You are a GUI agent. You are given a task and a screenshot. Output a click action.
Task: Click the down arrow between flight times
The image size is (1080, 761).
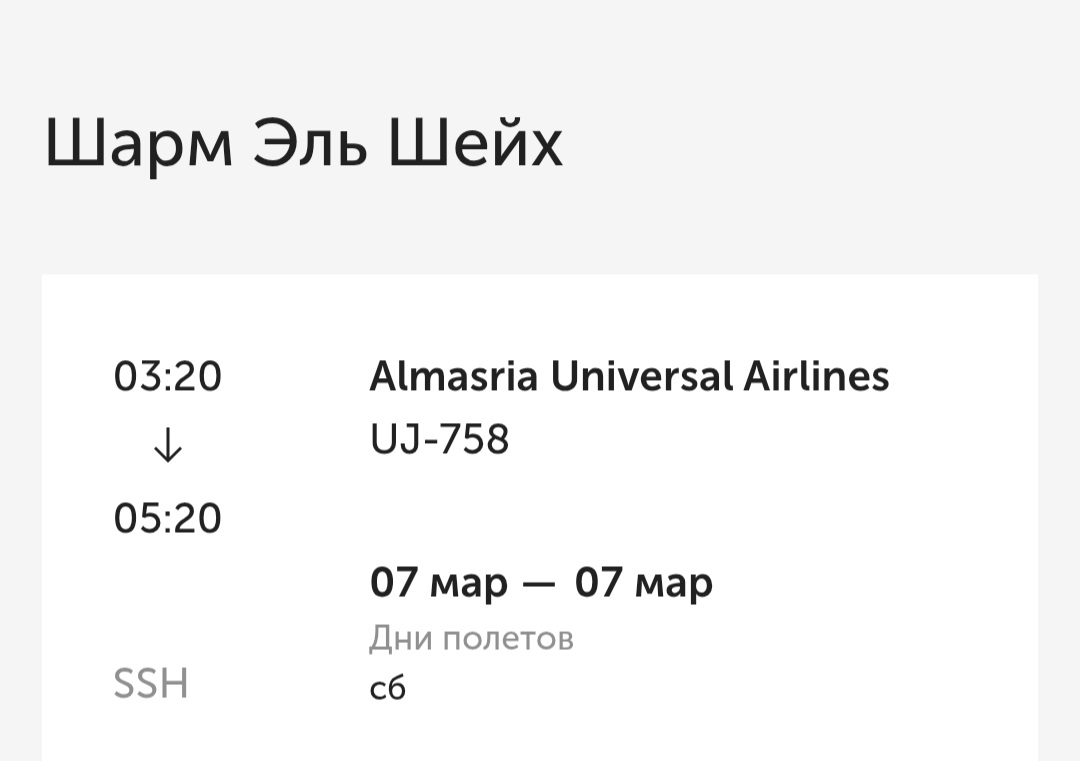[x=168, y=448]
